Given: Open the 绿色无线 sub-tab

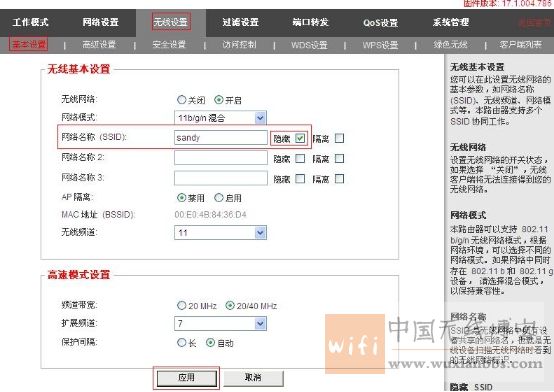Looking at the screenshot, I should [x=450, y=45].
